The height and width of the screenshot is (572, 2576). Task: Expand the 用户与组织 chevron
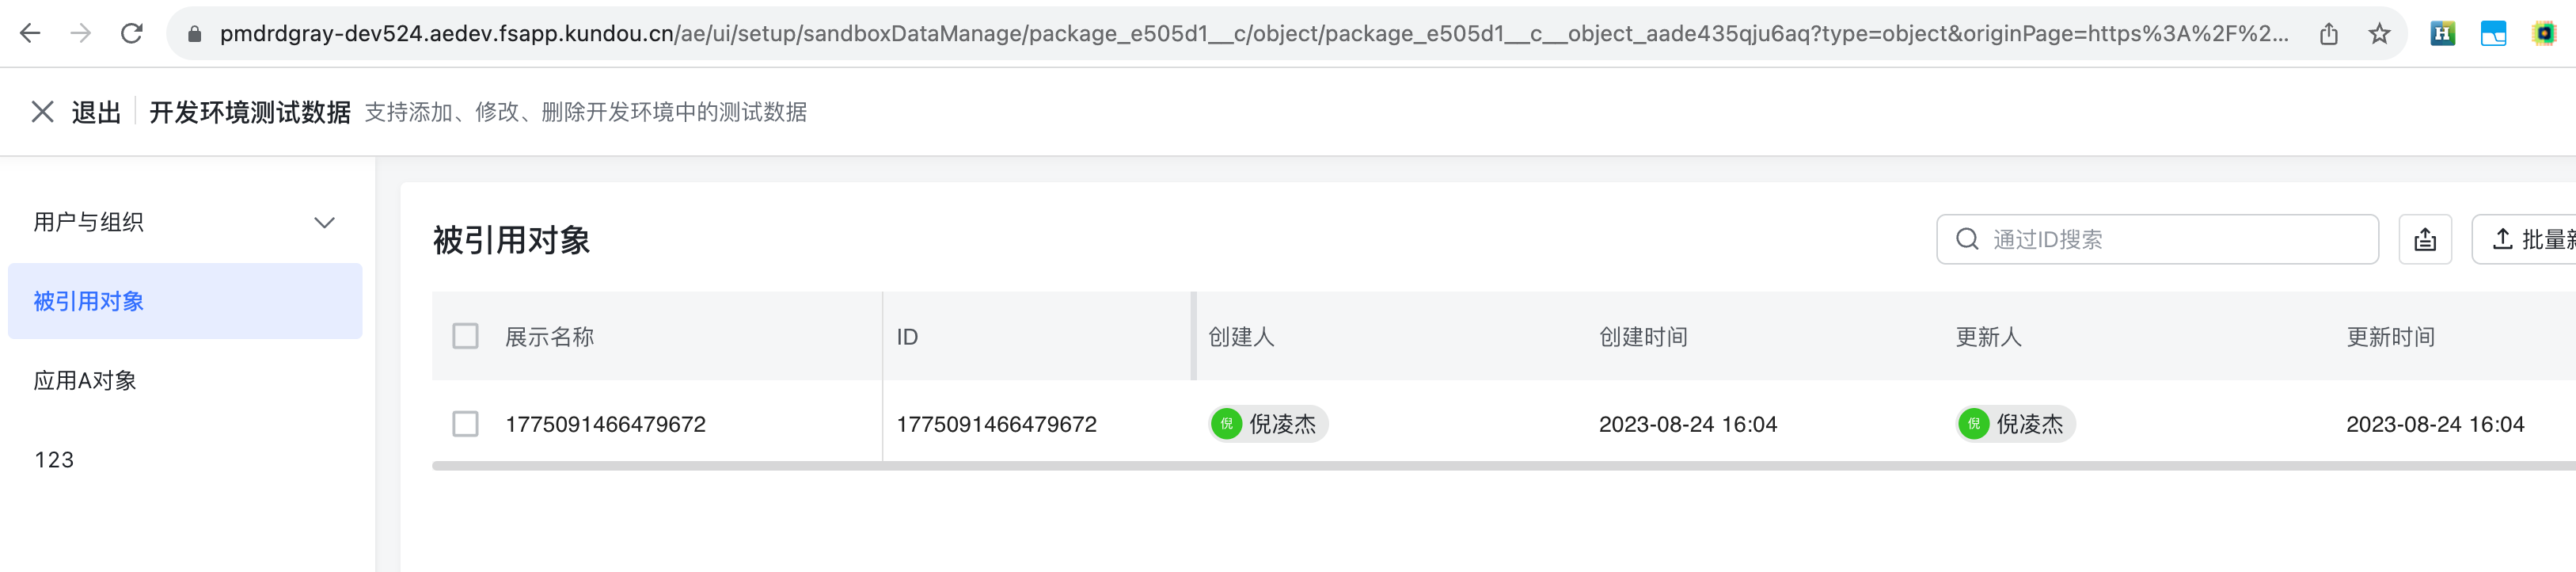point(324,222)
